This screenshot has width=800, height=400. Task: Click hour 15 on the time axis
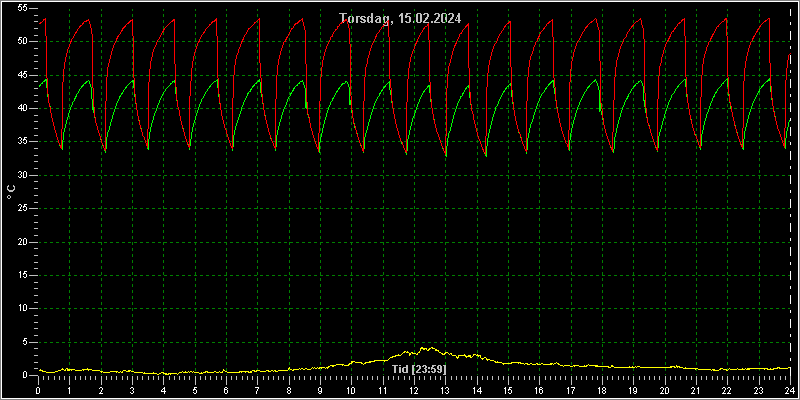tap(508, 390)
